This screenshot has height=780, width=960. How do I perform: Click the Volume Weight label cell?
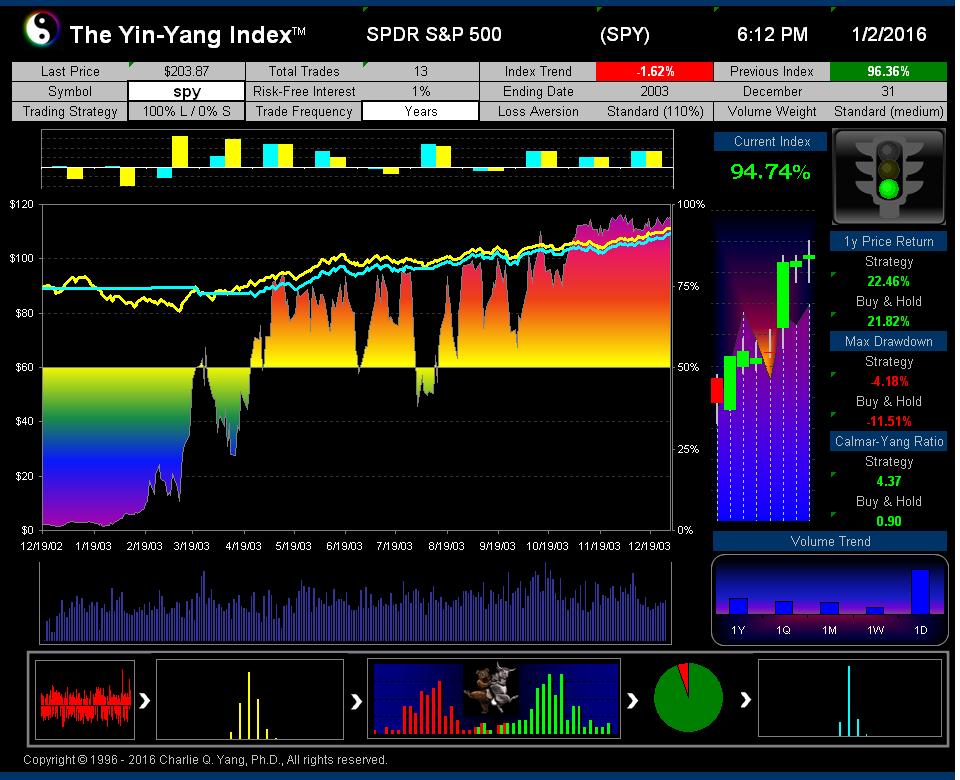772,111
